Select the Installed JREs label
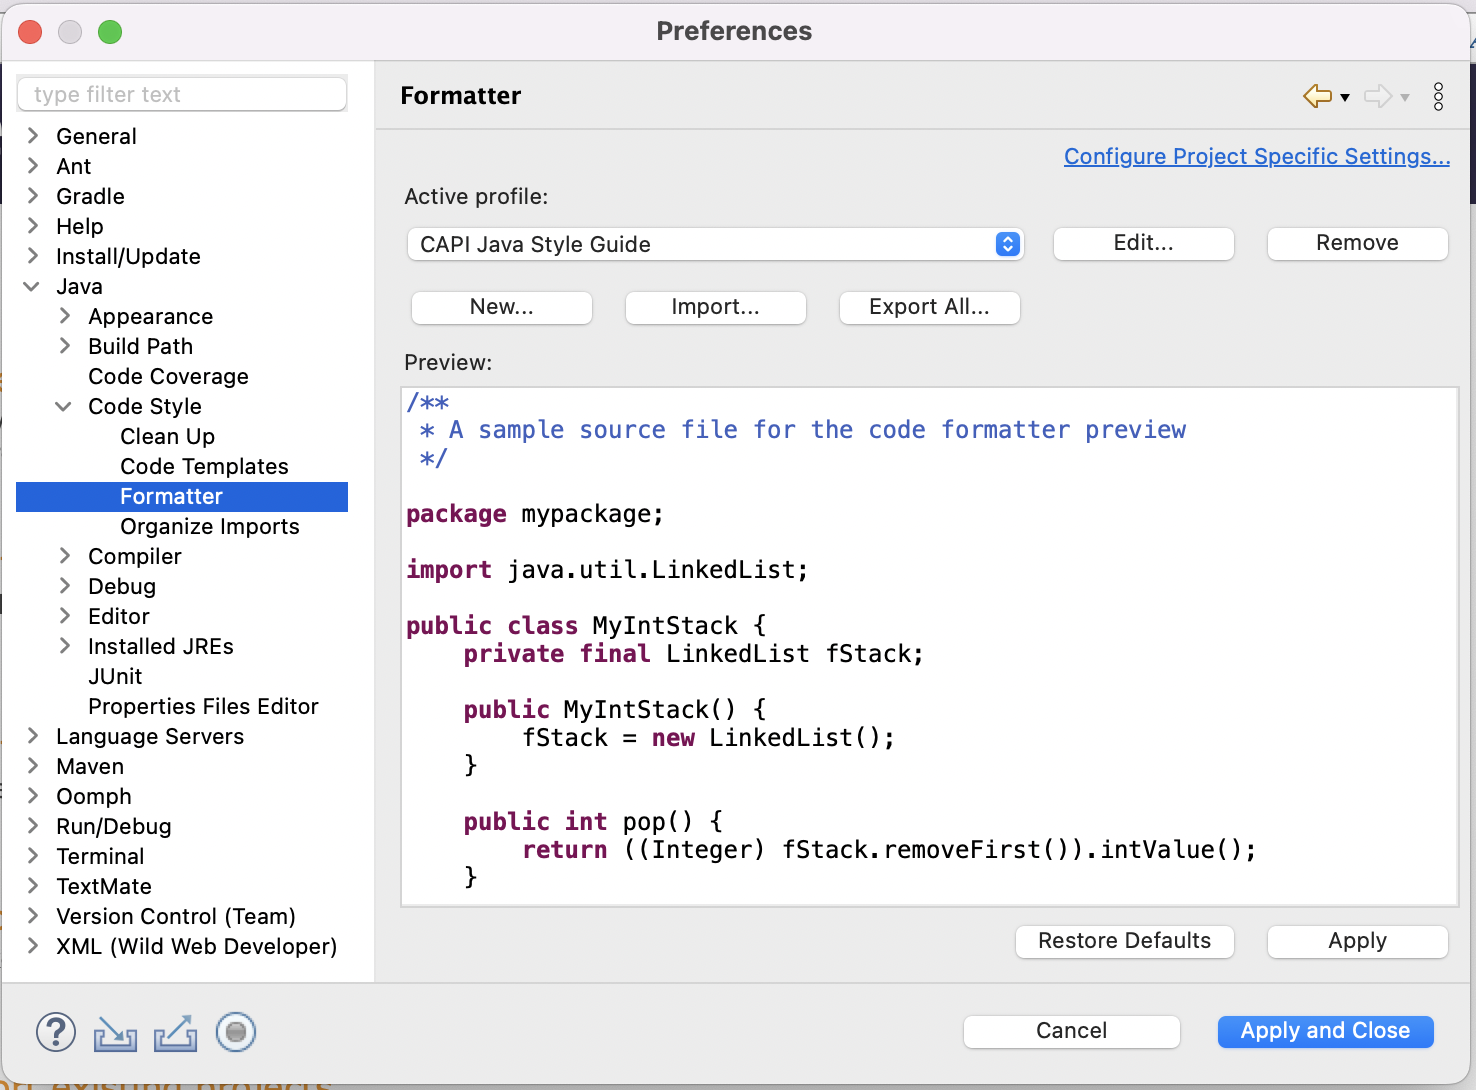The height and width of the screenshot is (1090, 1476). [x=160, y=646]
